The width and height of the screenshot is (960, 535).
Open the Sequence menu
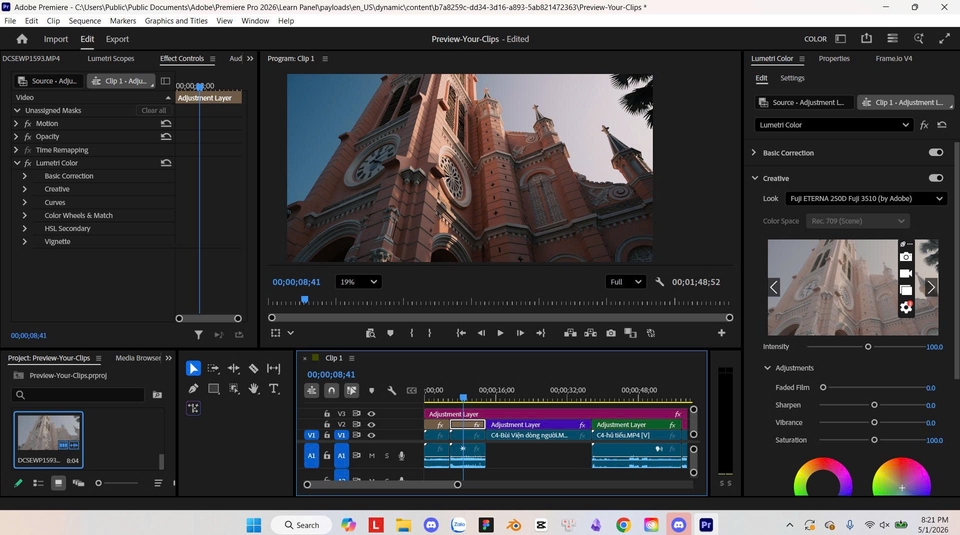tap(85, 21)
